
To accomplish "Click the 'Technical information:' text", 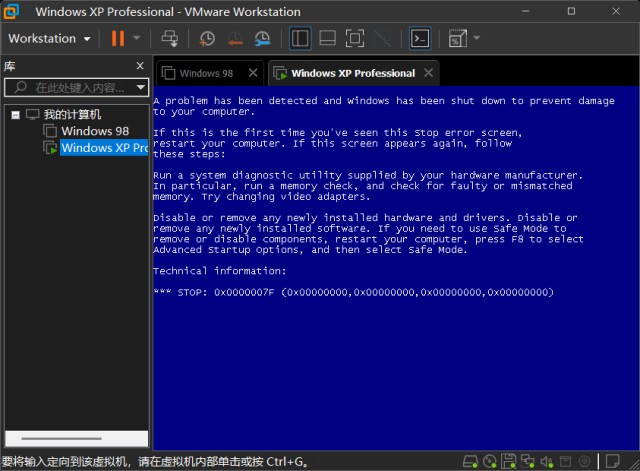I will click(x=220, y=271).
